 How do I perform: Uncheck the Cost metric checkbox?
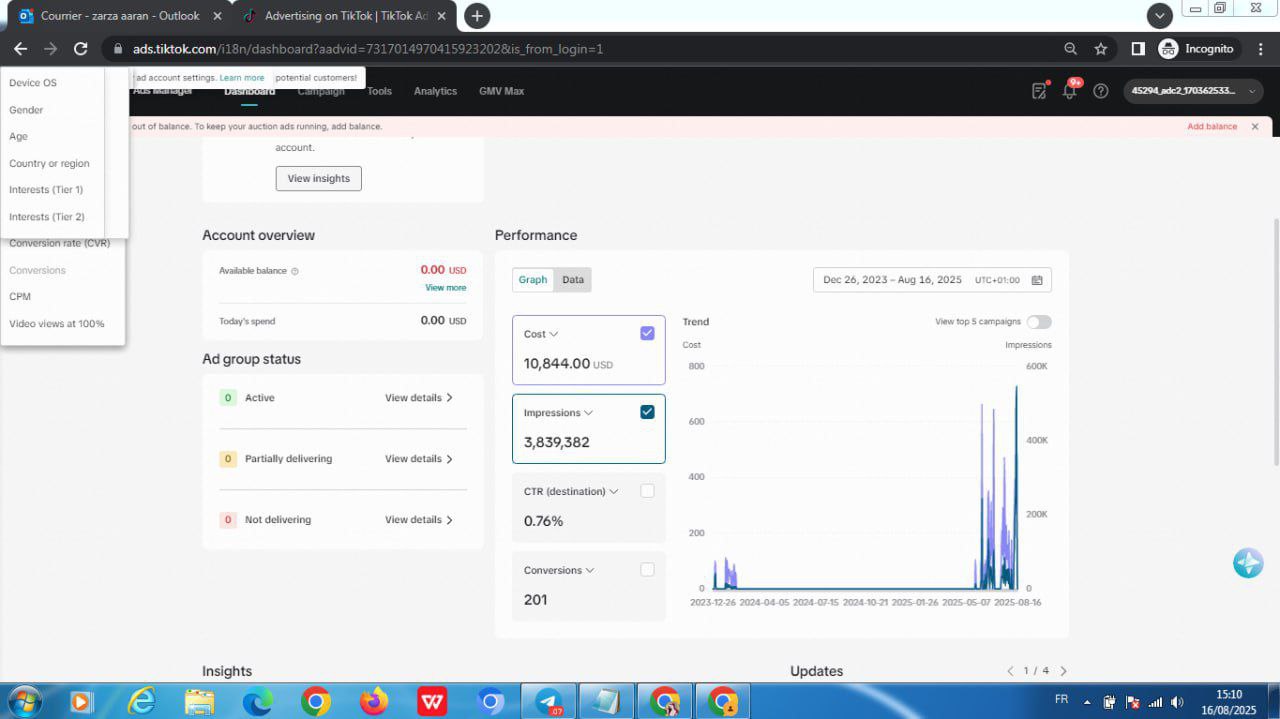click(x=647, y=333)
